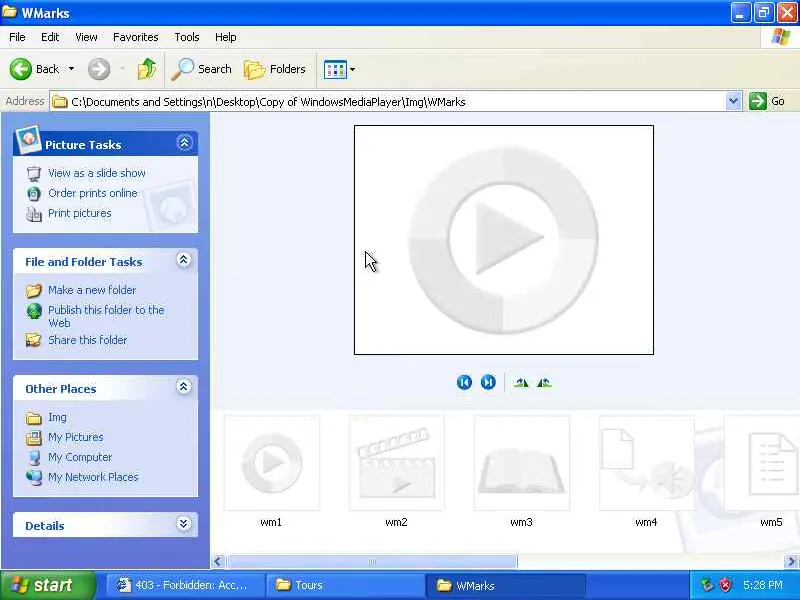Screen dimensions: 800x600
Task: Click the large preview image
Action: (x=504, y=240)
